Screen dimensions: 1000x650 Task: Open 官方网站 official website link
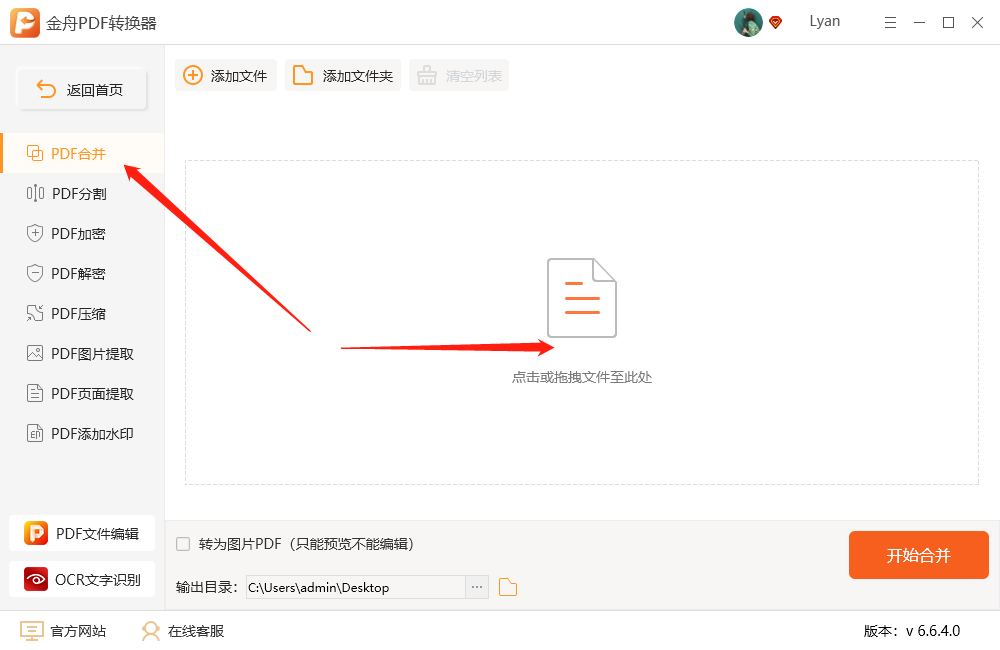(x=62, y=631)
